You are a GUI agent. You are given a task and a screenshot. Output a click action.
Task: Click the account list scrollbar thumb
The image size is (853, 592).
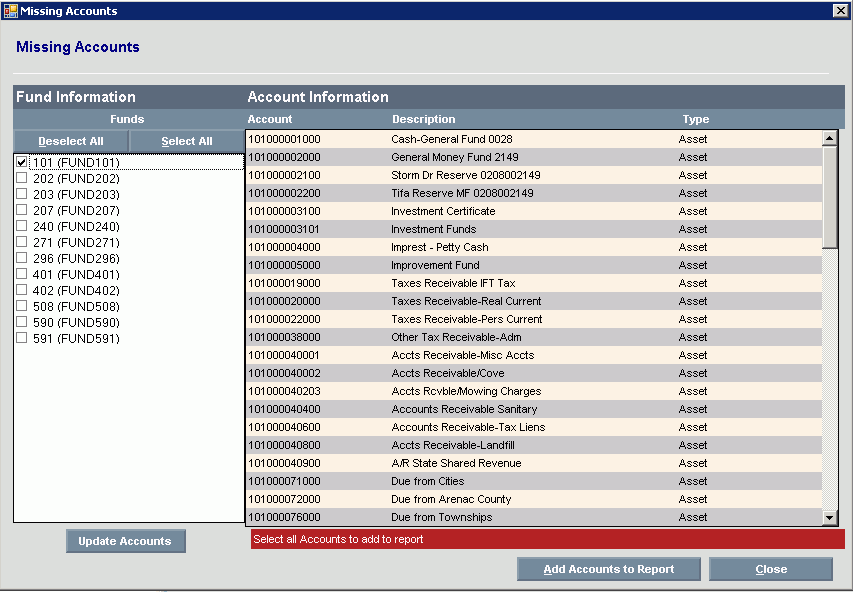(830, 197)
